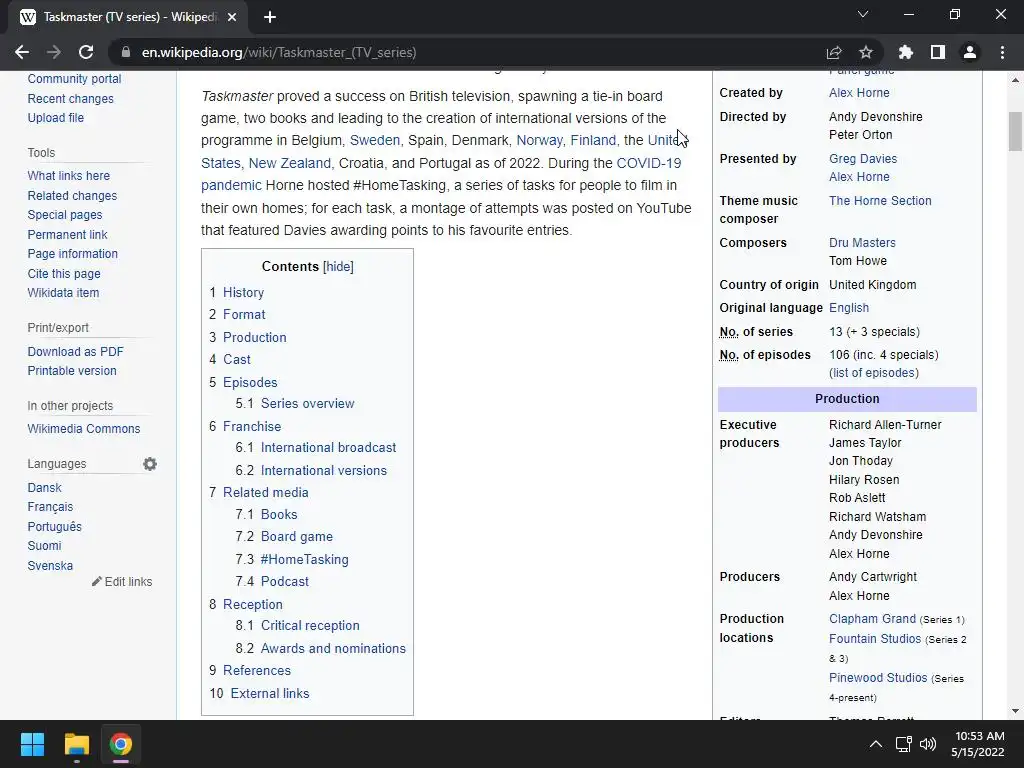Go back using the browser back arrow
The height and width of the screenshot is (768, 1024).
coord(22,52)
